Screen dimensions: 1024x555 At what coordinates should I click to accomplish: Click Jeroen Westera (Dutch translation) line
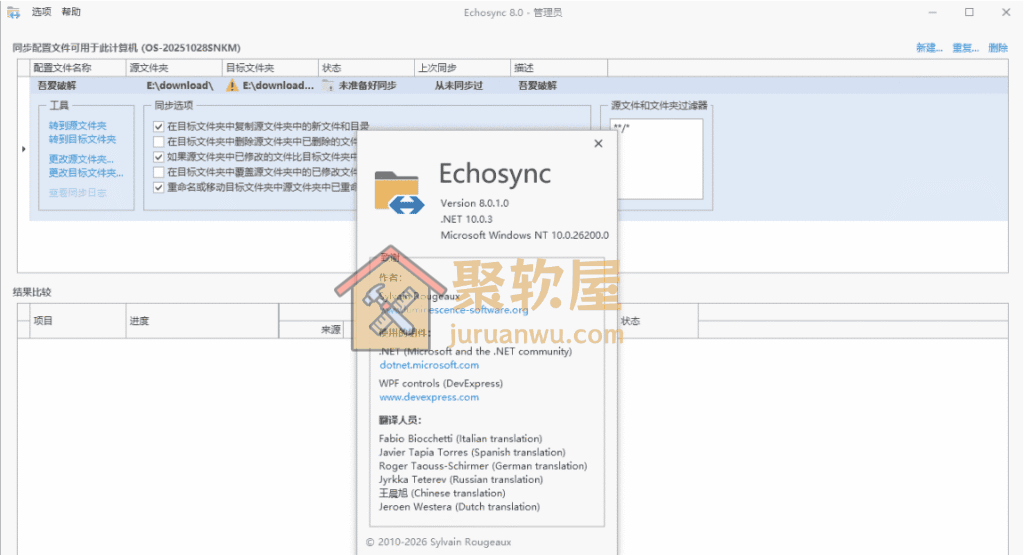[460, 507]
